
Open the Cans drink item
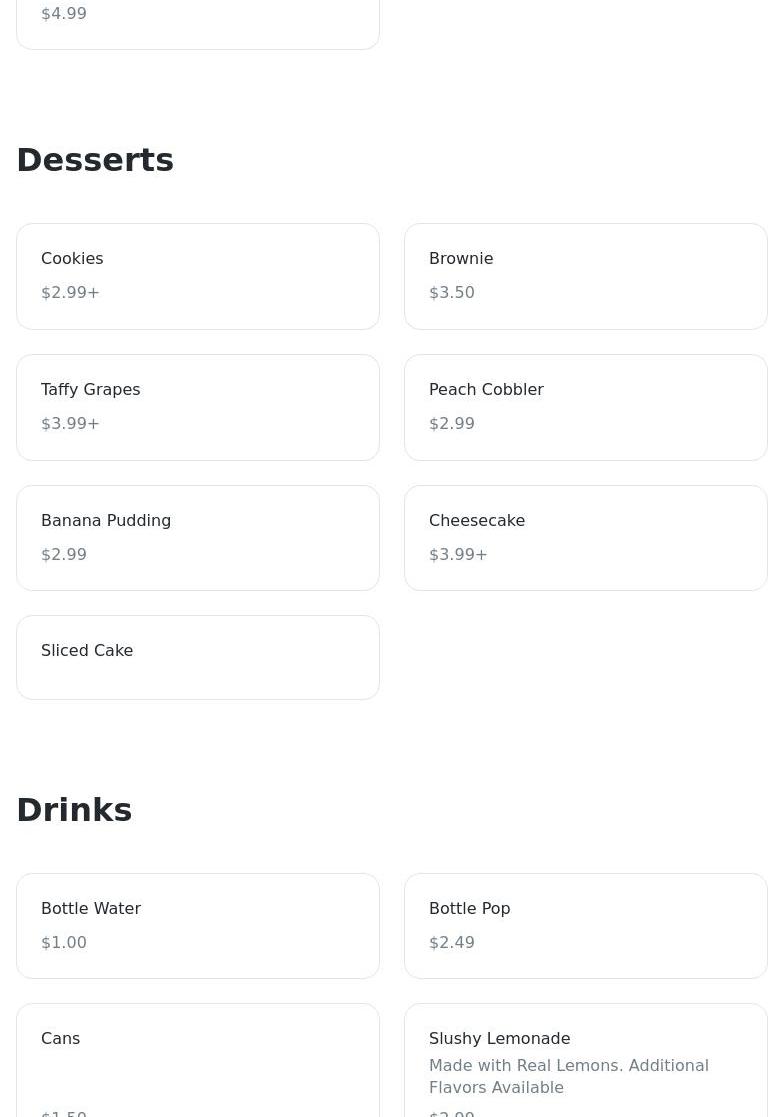(x=198, y=1062)
